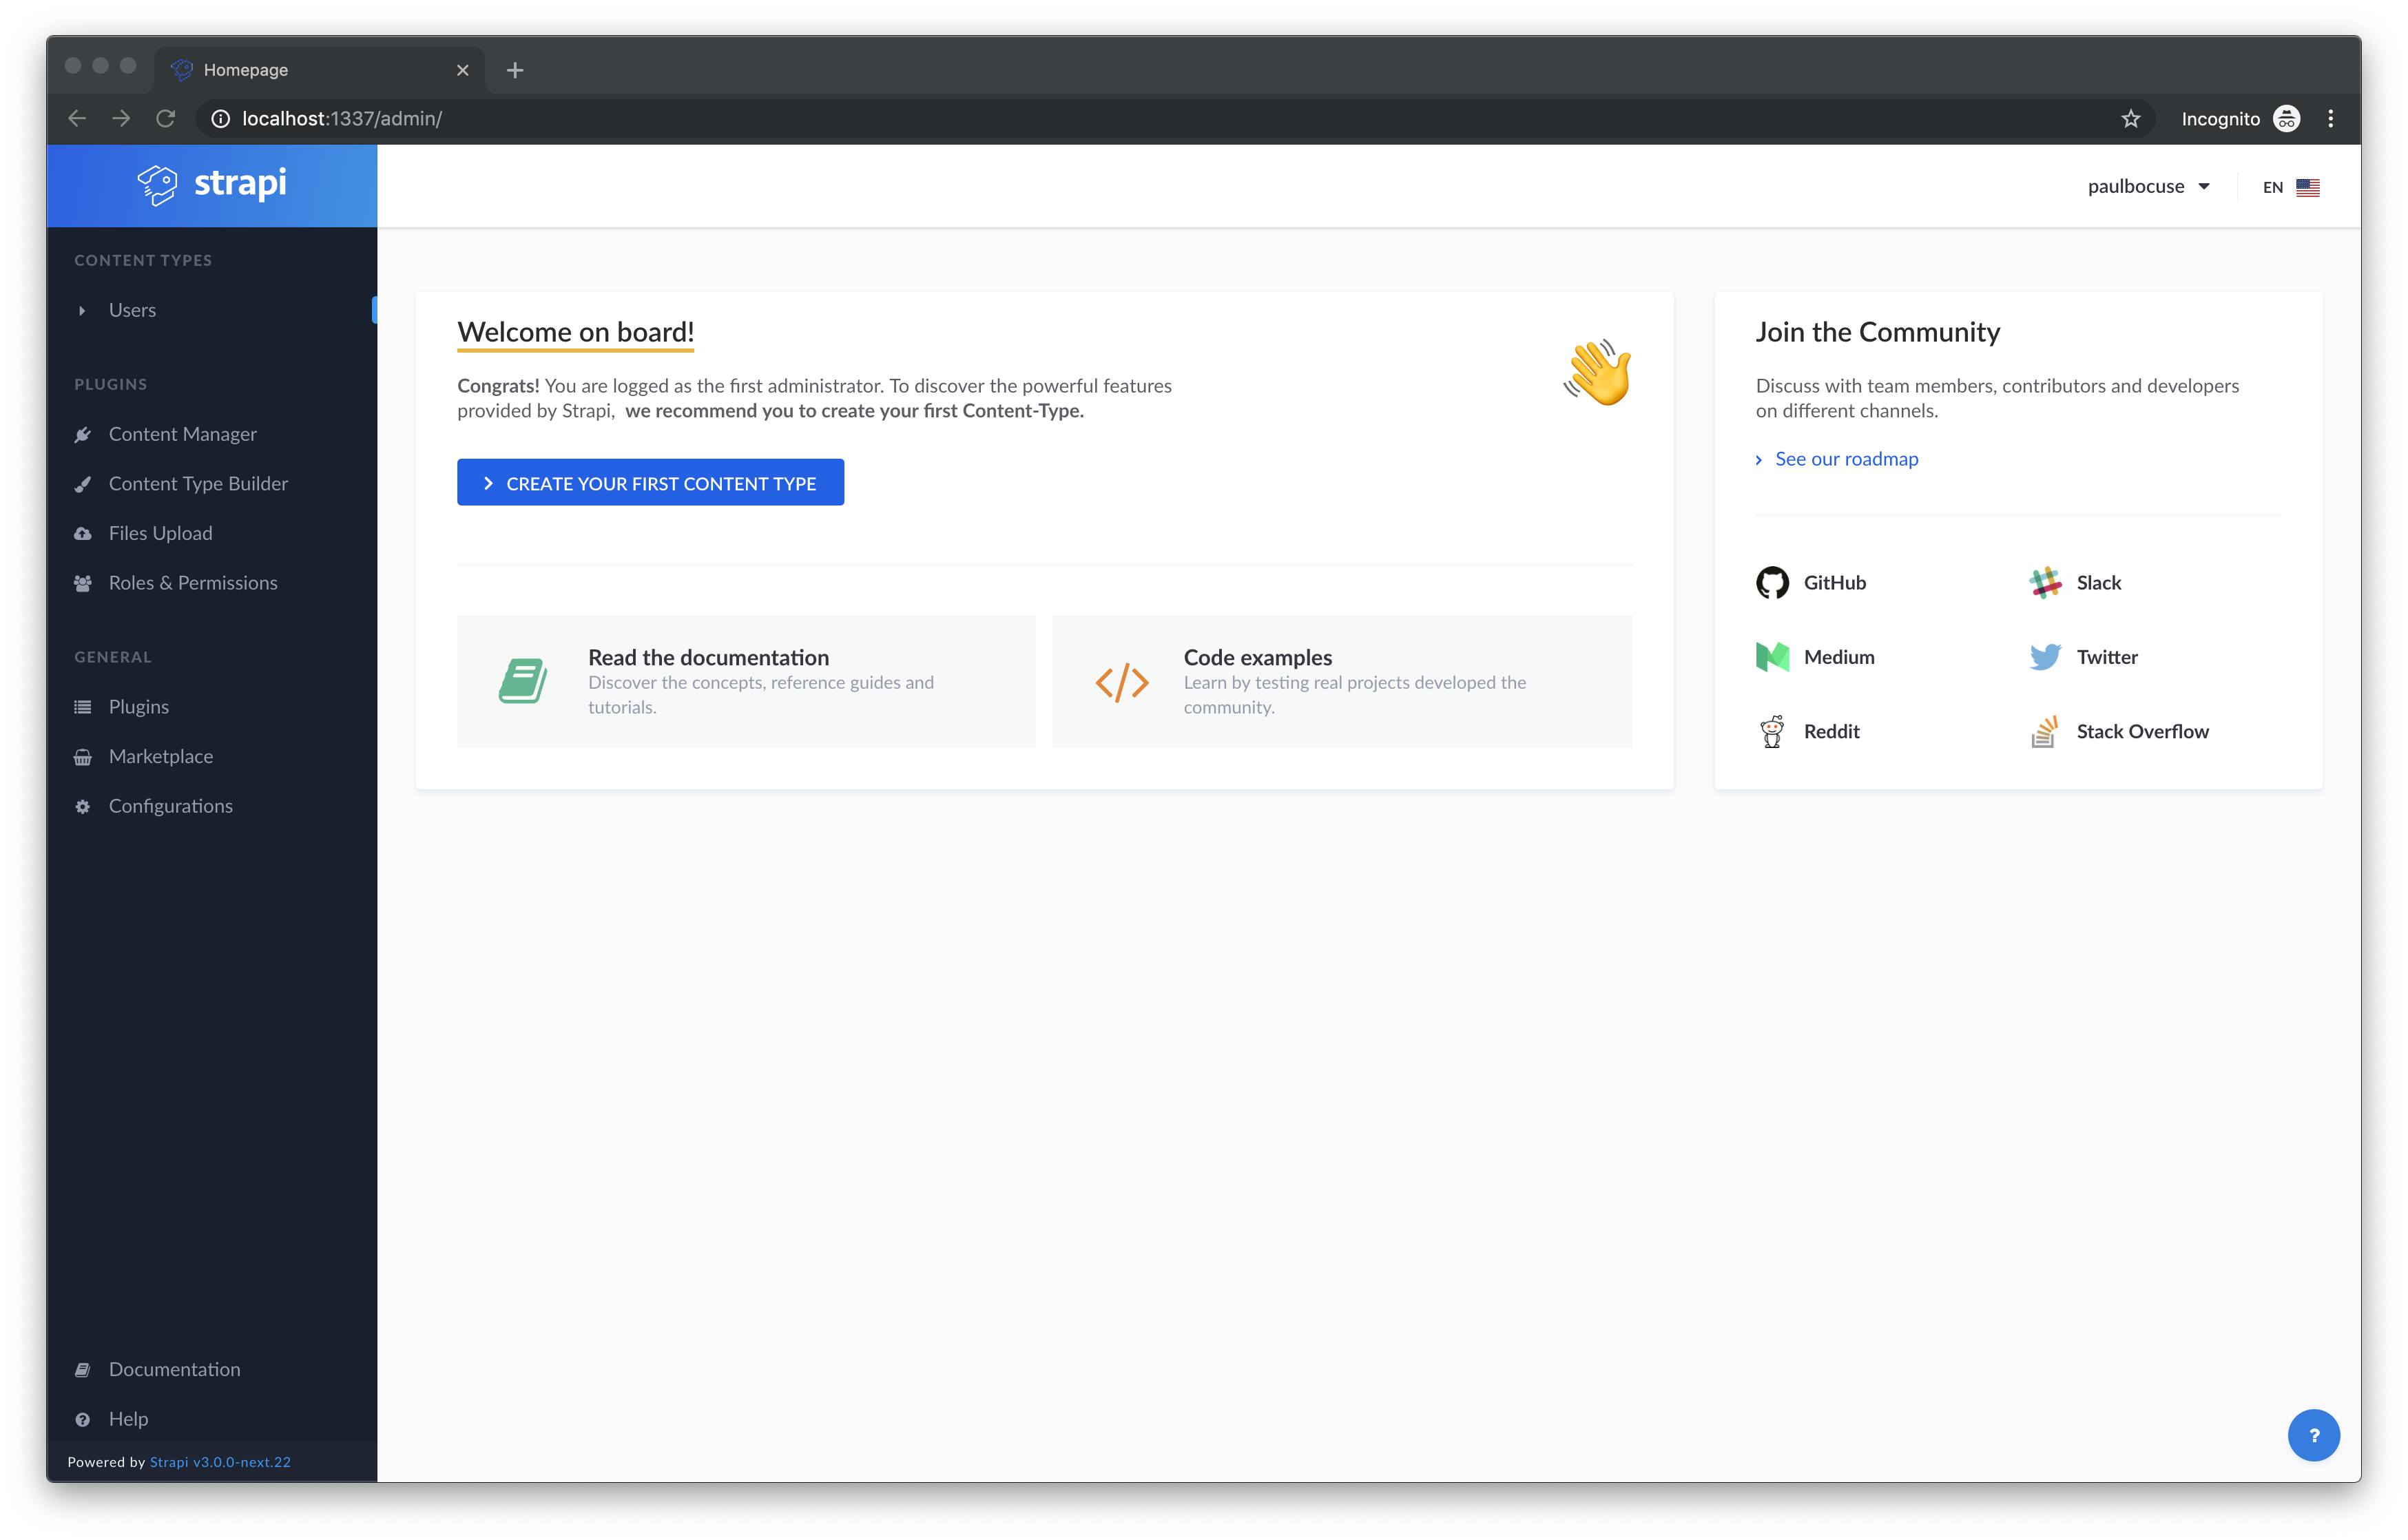Click the Twitter bird icon

click(x=2045, y=657)
